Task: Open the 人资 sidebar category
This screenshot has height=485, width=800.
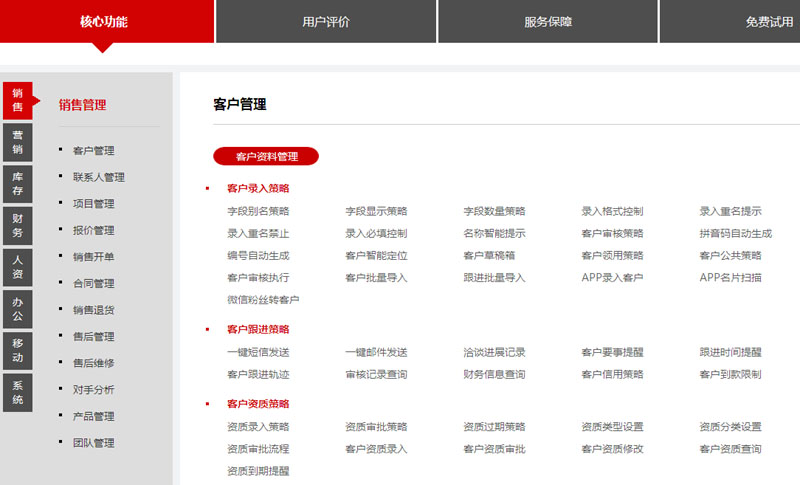Action: point(18,267)
